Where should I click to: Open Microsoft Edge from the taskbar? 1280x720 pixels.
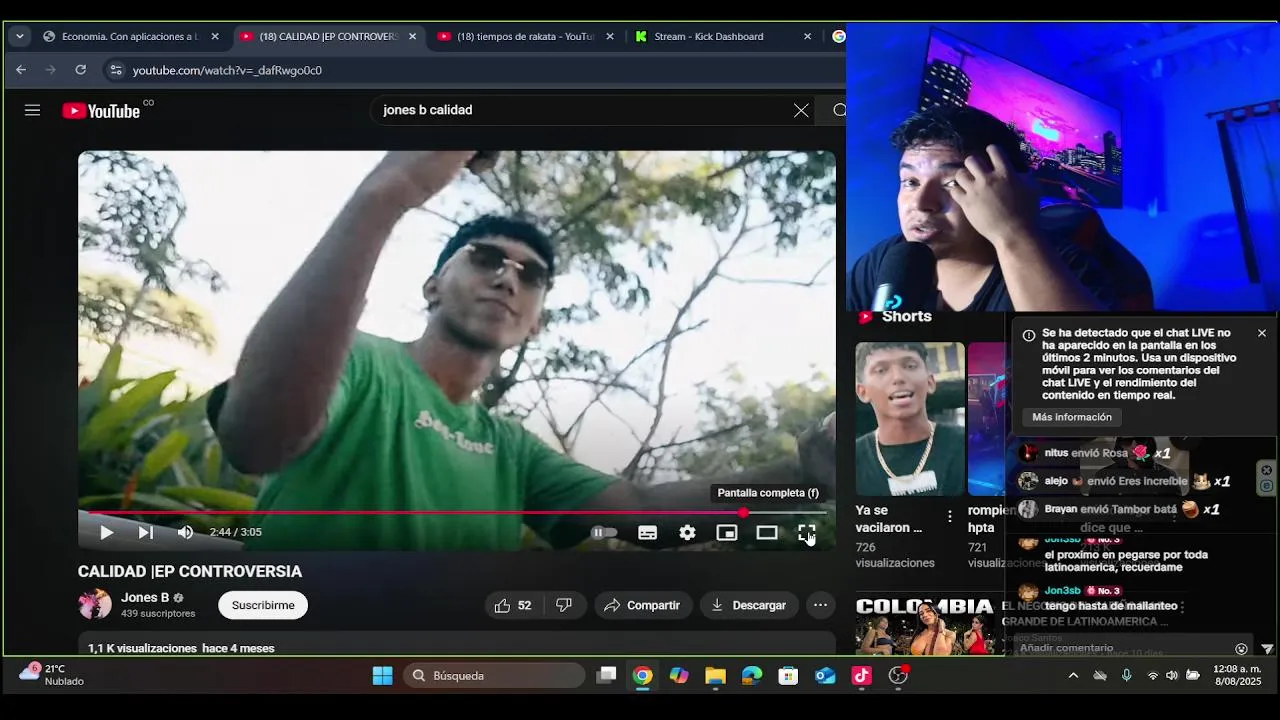[x=752, y=676]
